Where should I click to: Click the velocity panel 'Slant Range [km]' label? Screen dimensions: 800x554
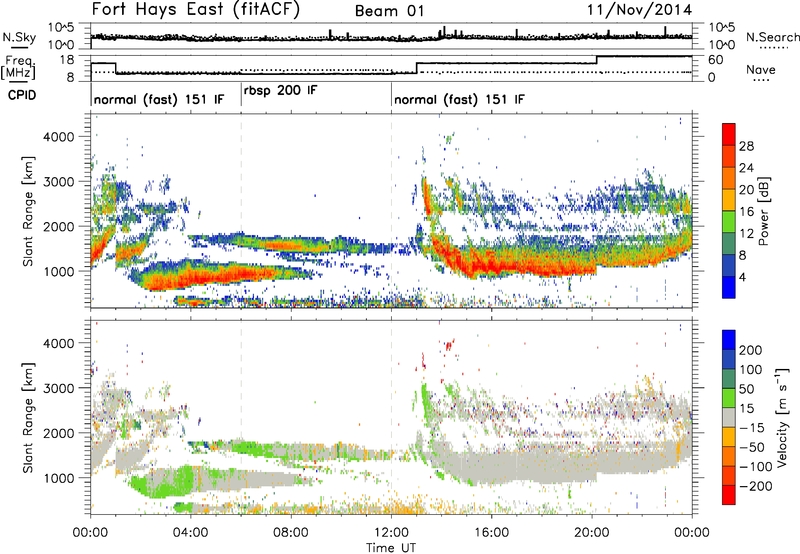(x=28, y=417)
